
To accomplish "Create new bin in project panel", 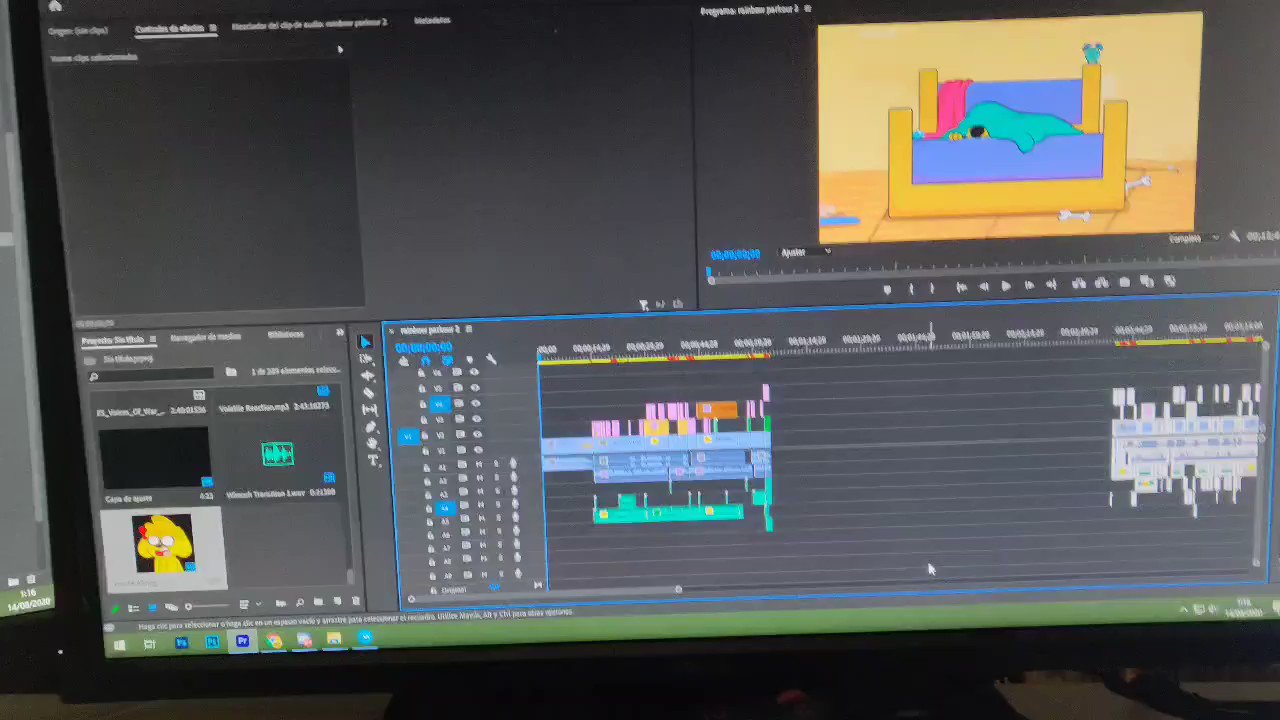I will pos(319,602).
